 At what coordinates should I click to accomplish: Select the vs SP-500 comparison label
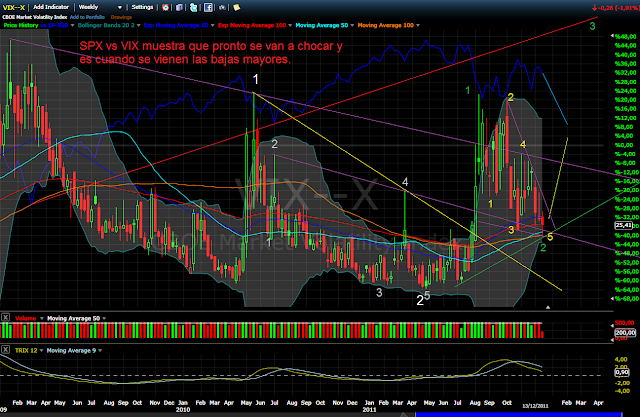[x=54, y=25]
